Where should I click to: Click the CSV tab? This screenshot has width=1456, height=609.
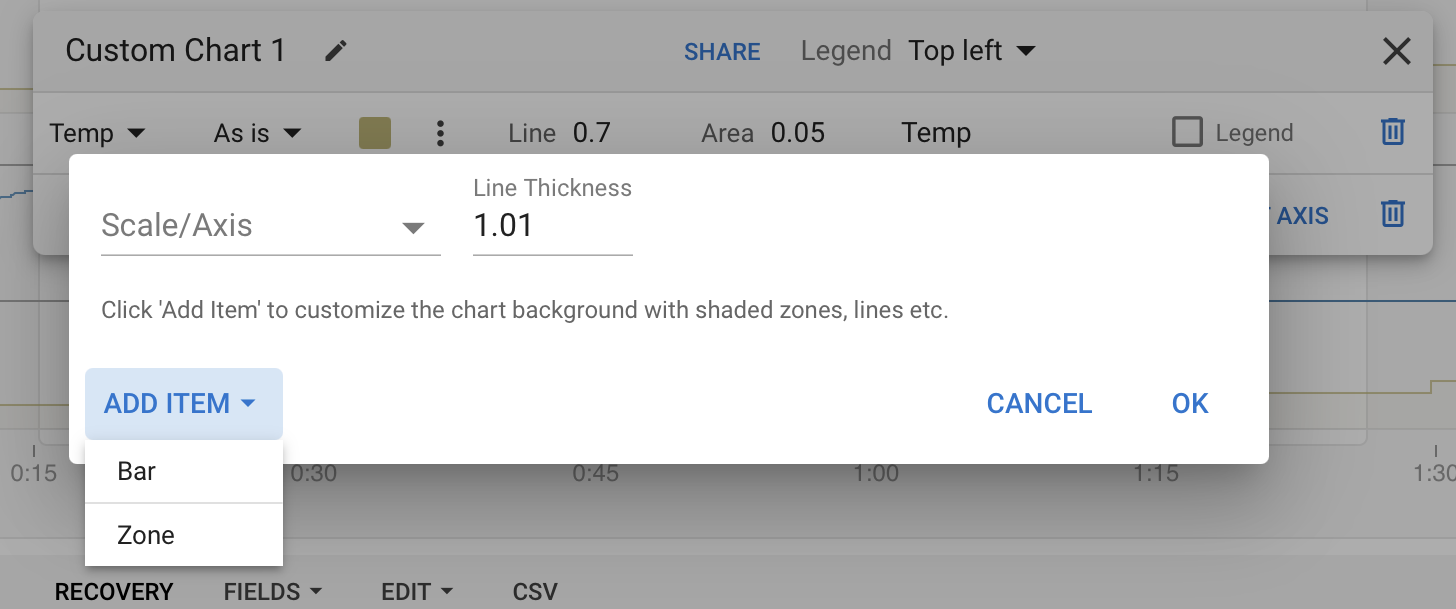pos(535,591)
